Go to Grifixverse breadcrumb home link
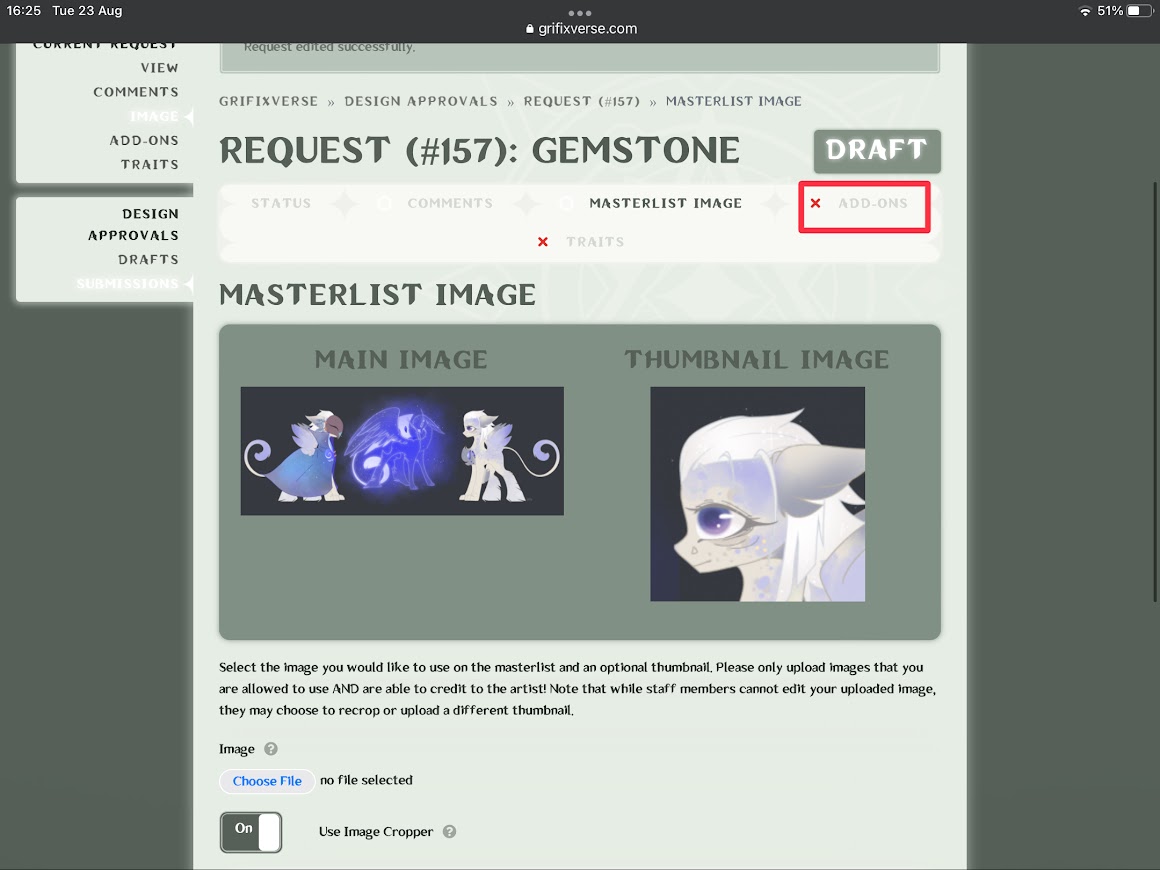Screen dimensions: 1160x870 click(x=268, y=101)
